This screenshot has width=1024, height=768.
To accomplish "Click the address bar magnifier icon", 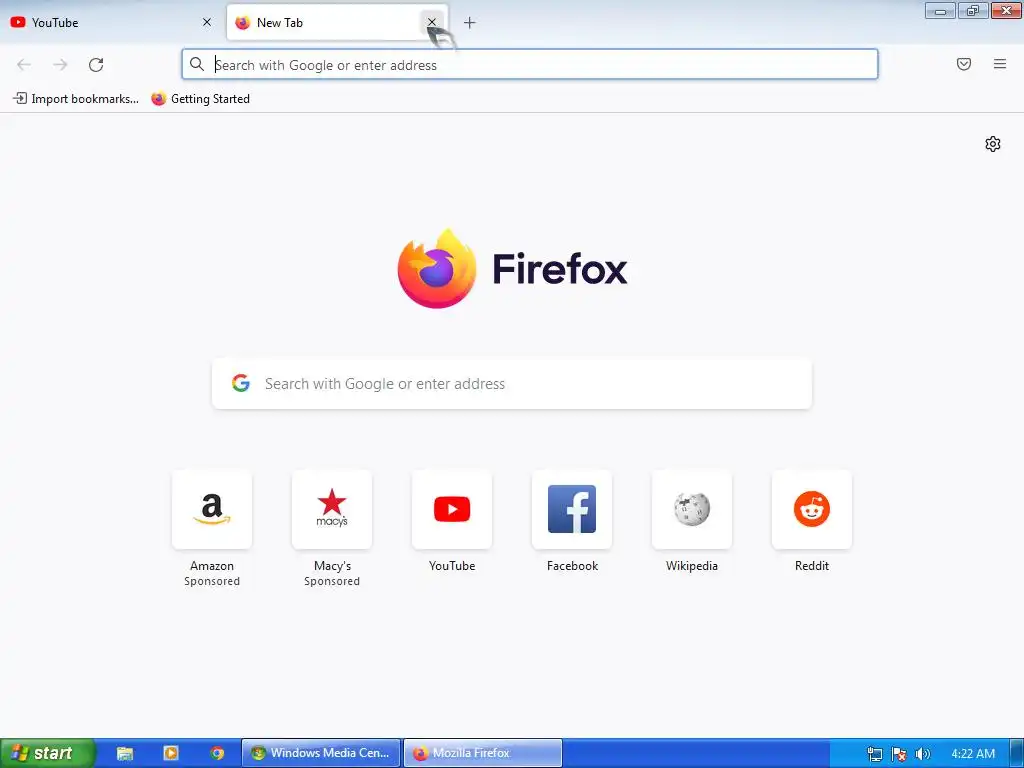I will pyautogui.click(x=197, y=64).
